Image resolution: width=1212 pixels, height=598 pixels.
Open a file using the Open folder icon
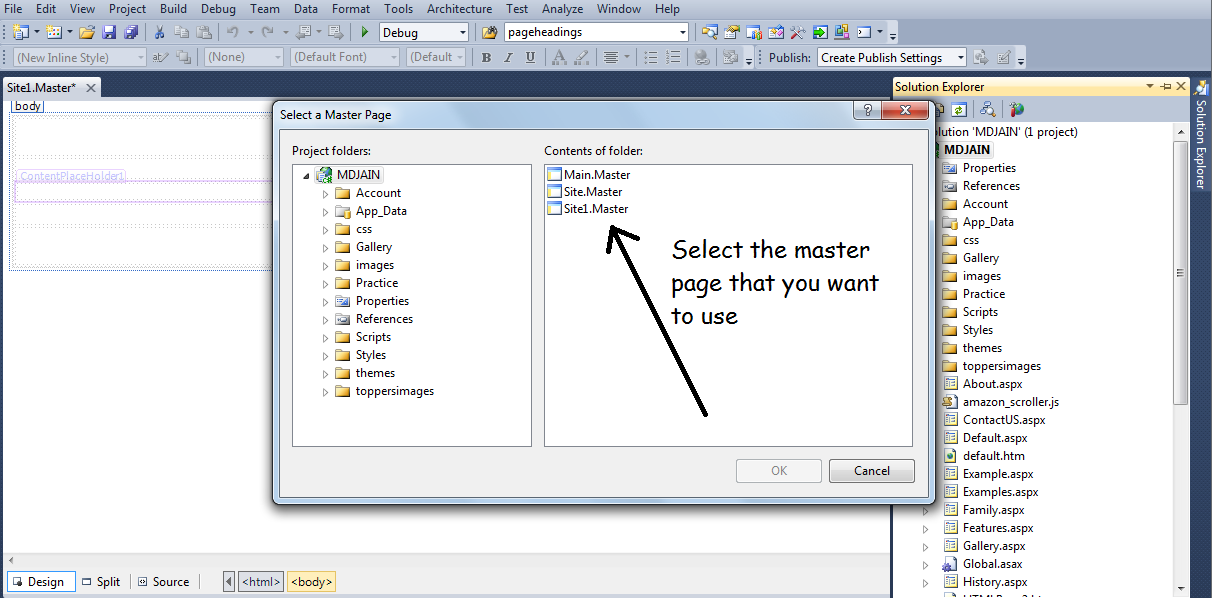pyautogui.click(x=85, y=33)
